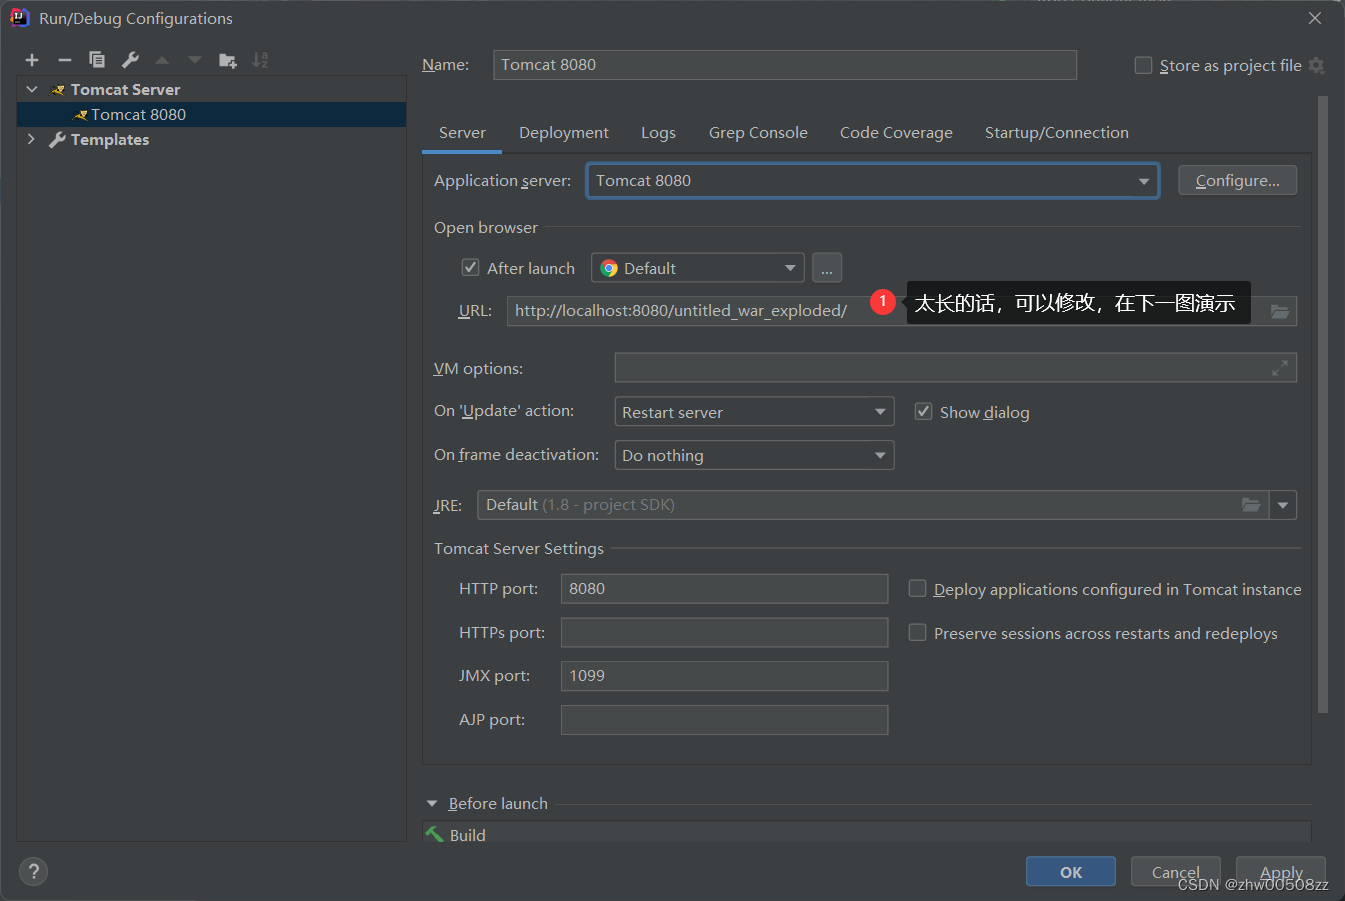Click the HTTP port field showing 8080
This screenshot has width=1345, height=901.
coord(724,589)
